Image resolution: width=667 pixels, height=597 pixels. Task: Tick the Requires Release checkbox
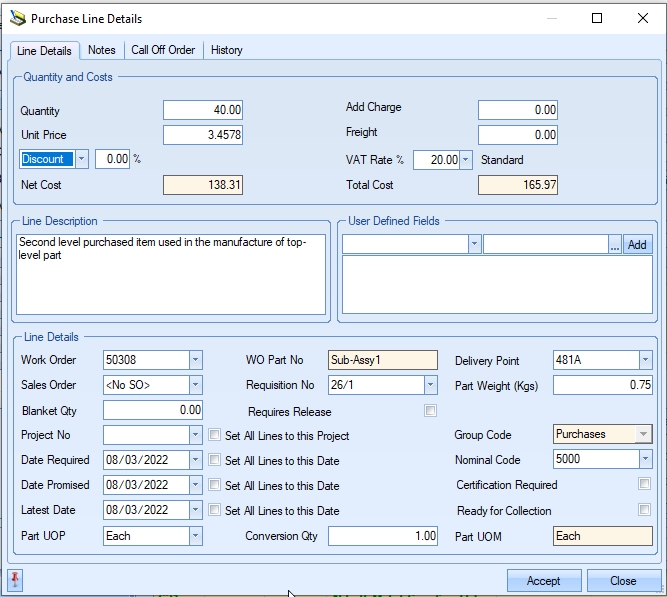pyautogui.click(x=431, y=411)
